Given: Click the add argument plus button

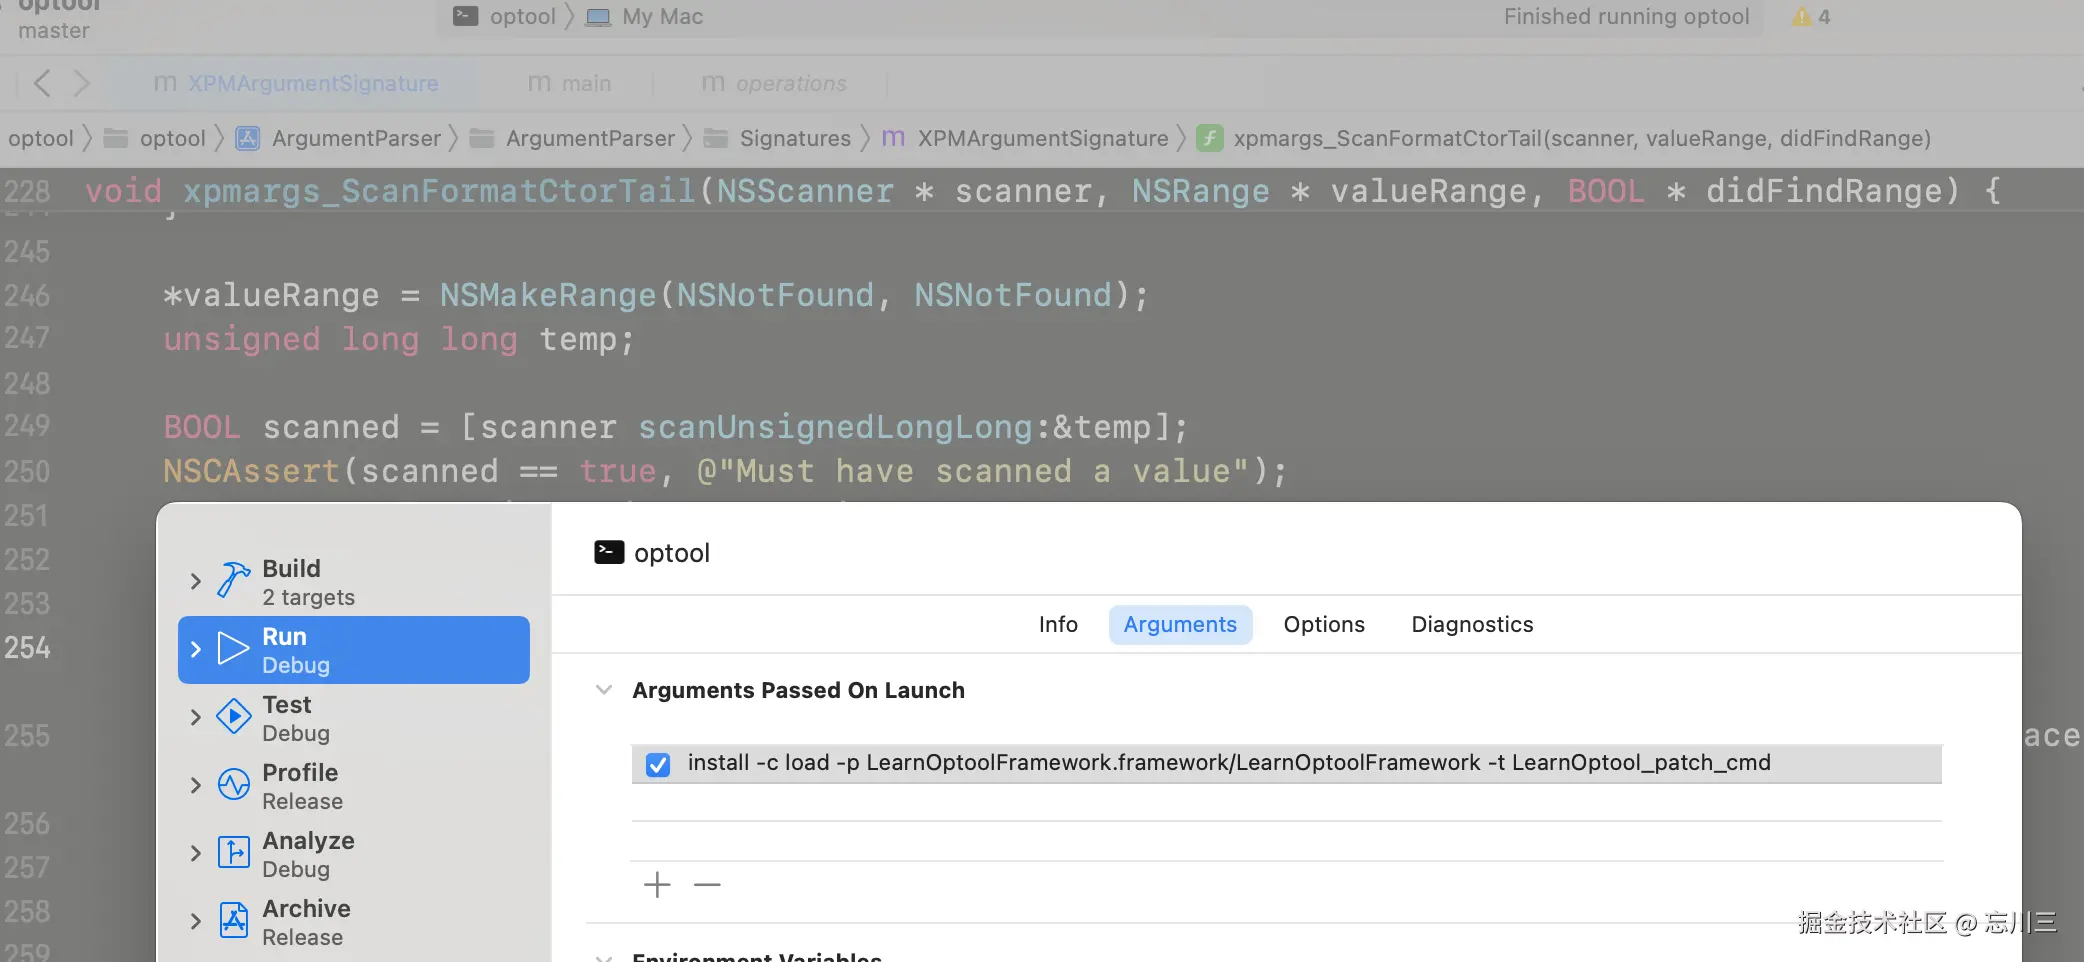Looking at the screenshot, I should [x=657, y=885].
